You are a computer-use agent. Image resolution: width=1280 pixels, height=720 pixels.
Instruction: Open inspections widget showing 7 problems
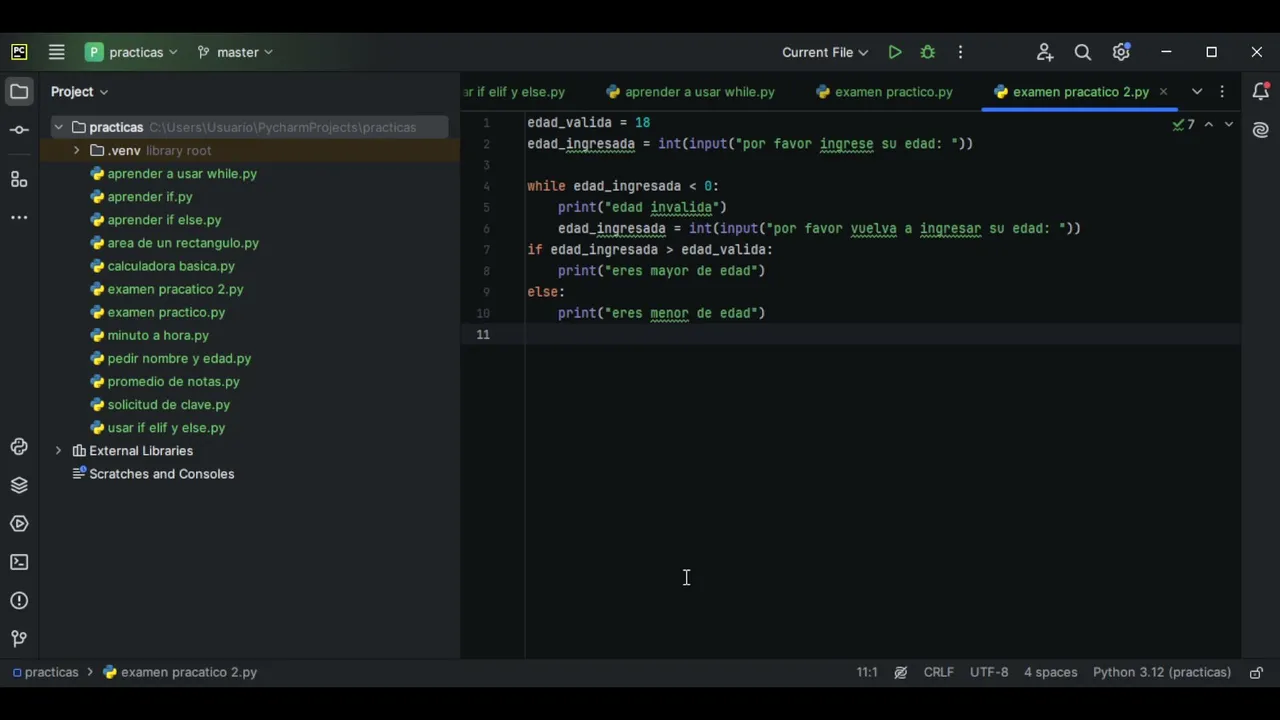click(1184, 125)
